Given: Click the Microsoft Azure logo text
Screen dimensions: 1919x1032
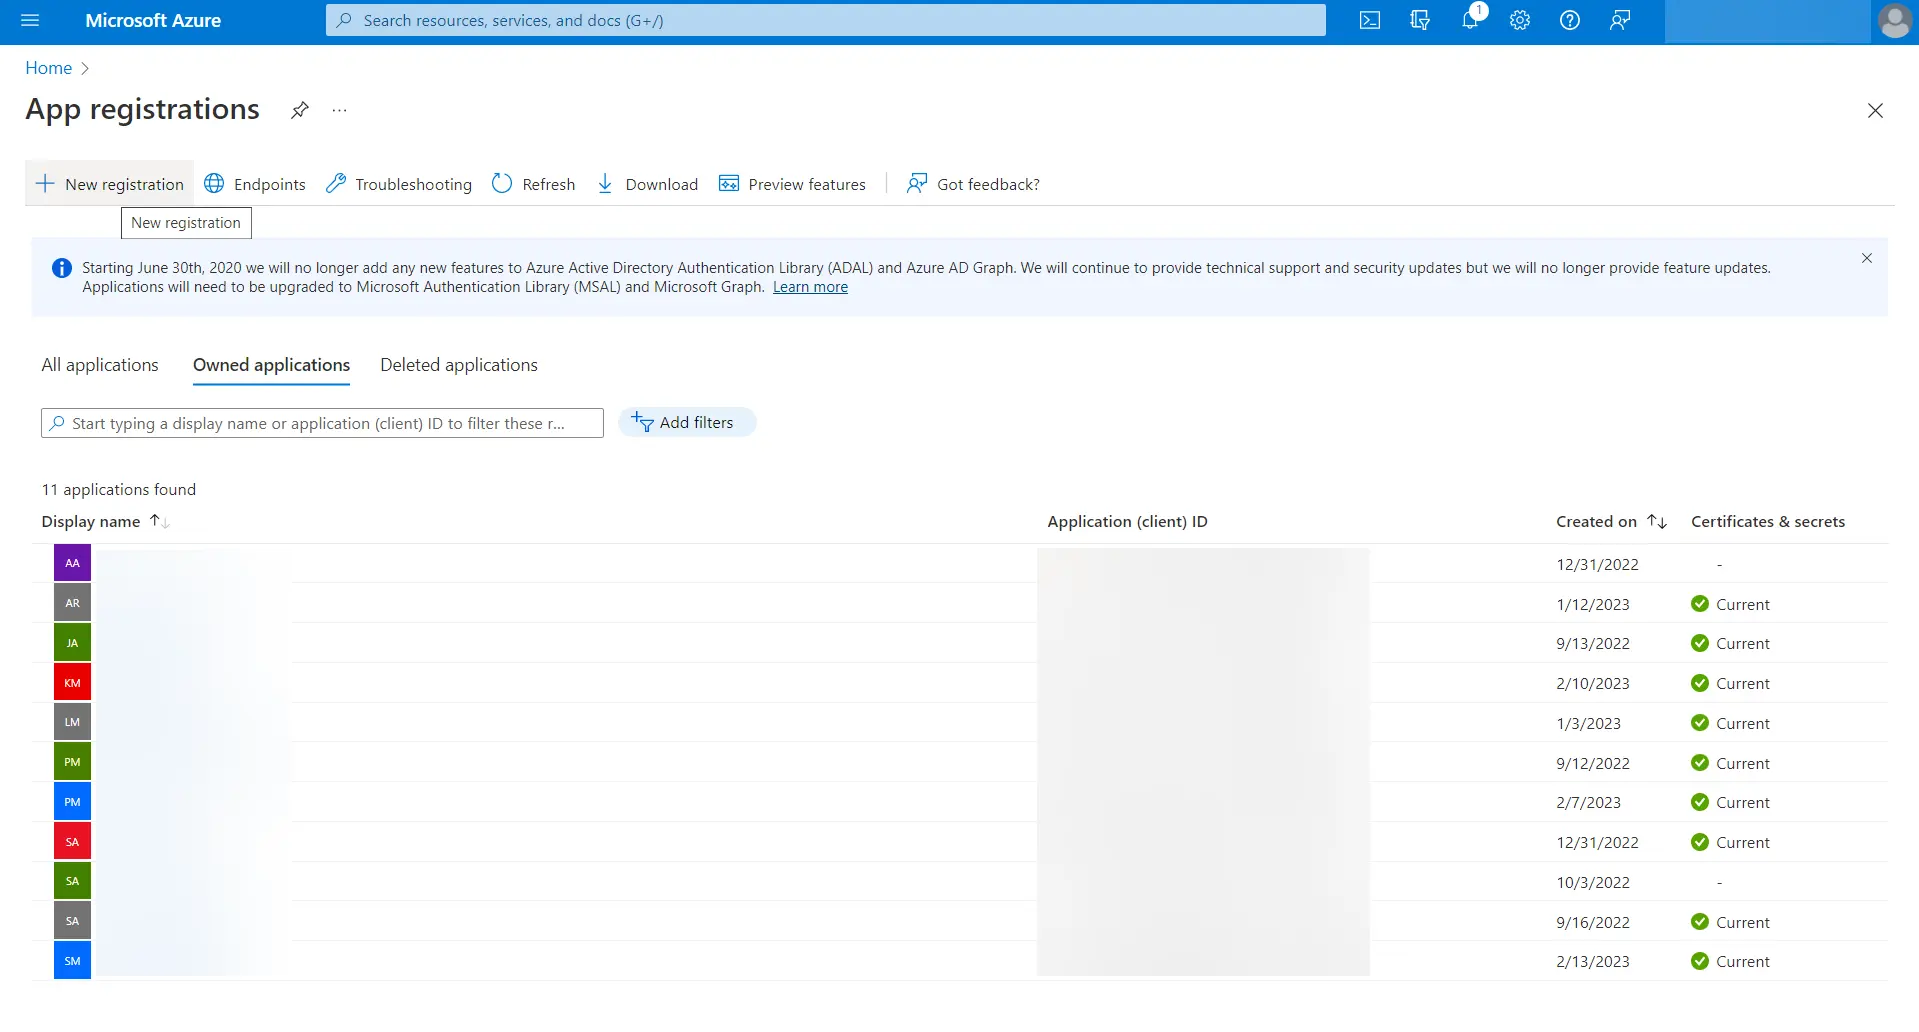Looking at the screenshot, I should pyautogui.click(x=153, y=20).
